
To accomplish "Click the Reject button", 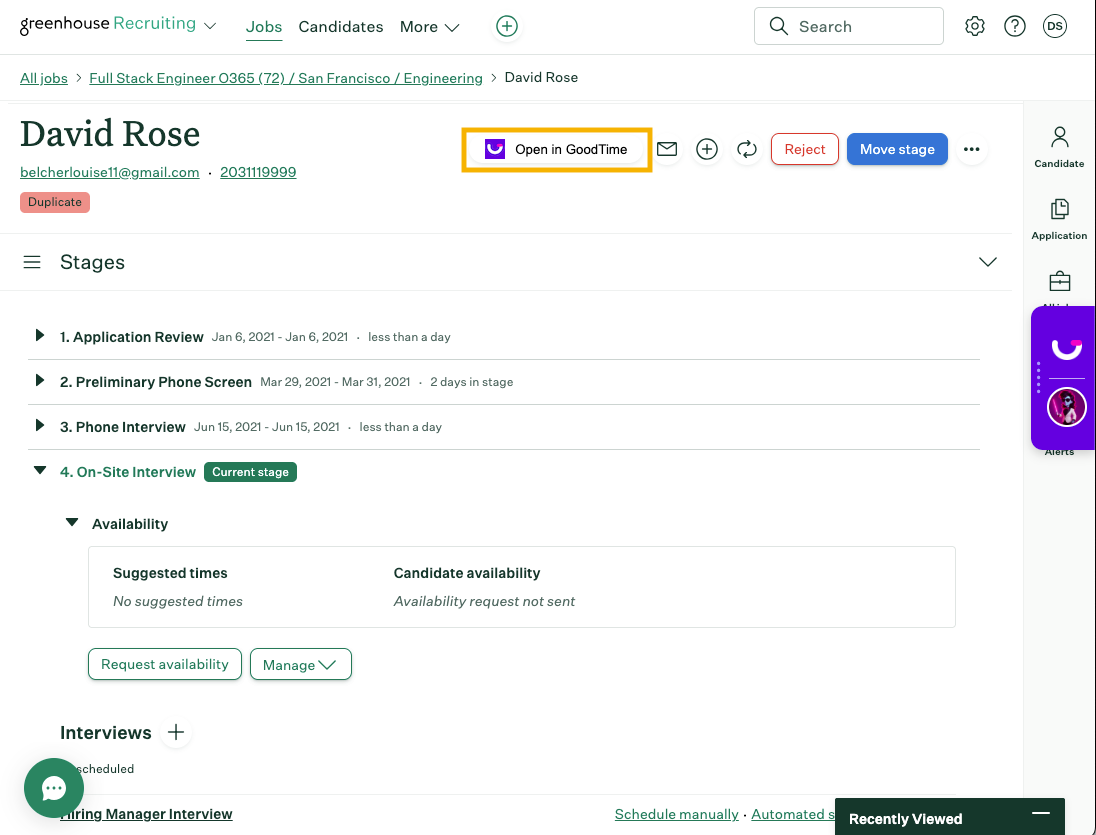I will (805, 149).
